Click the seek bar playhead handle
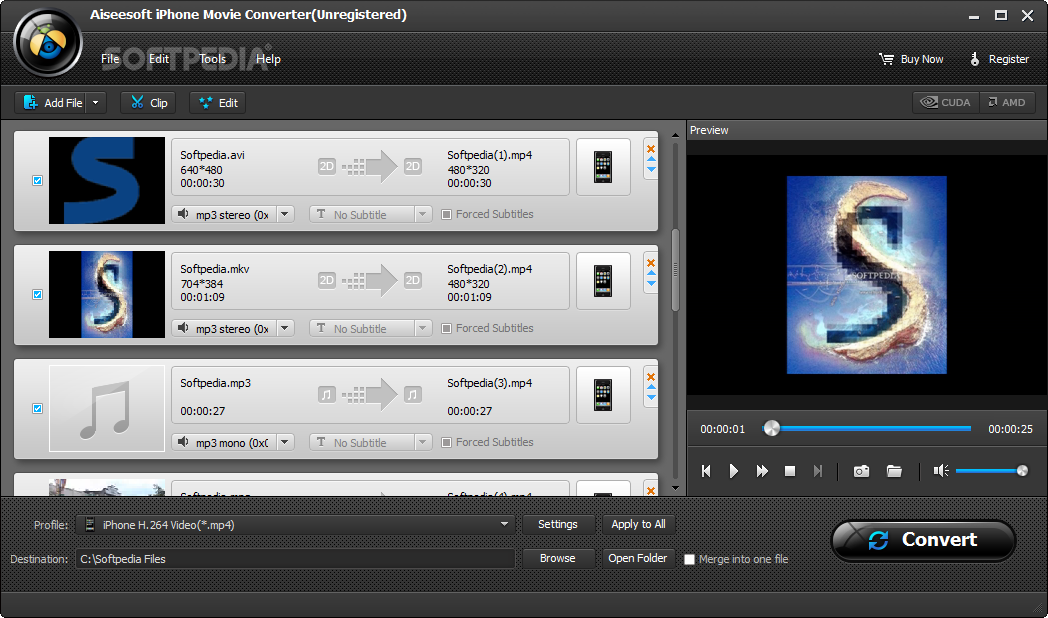The image size is (1048, 618). [771, 428]
